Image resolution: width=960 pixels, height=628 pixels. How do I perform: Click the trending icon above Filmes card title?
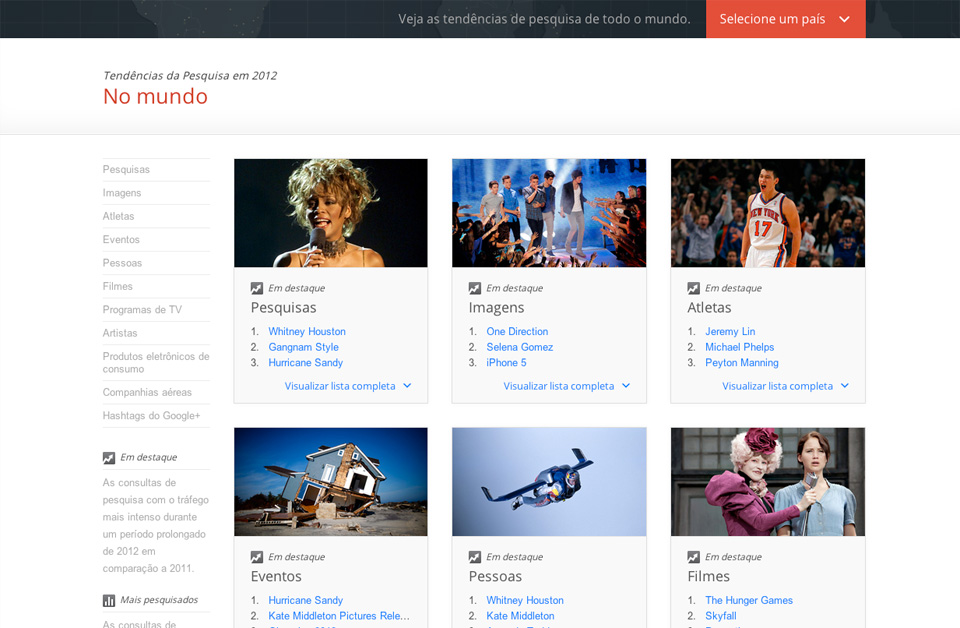point(694,557)
